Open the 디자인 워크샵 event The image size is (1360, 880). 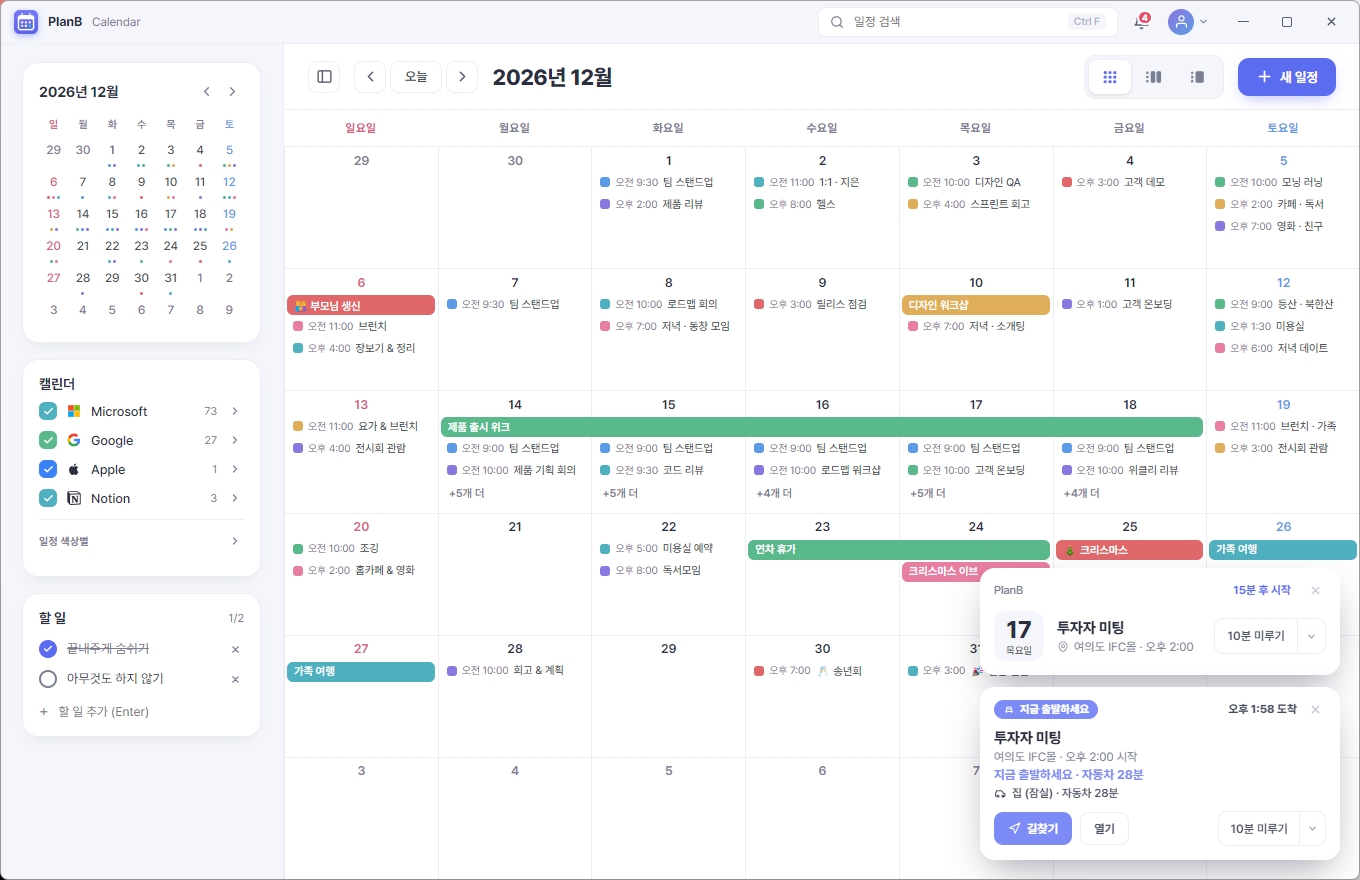[x=976, y=305]
